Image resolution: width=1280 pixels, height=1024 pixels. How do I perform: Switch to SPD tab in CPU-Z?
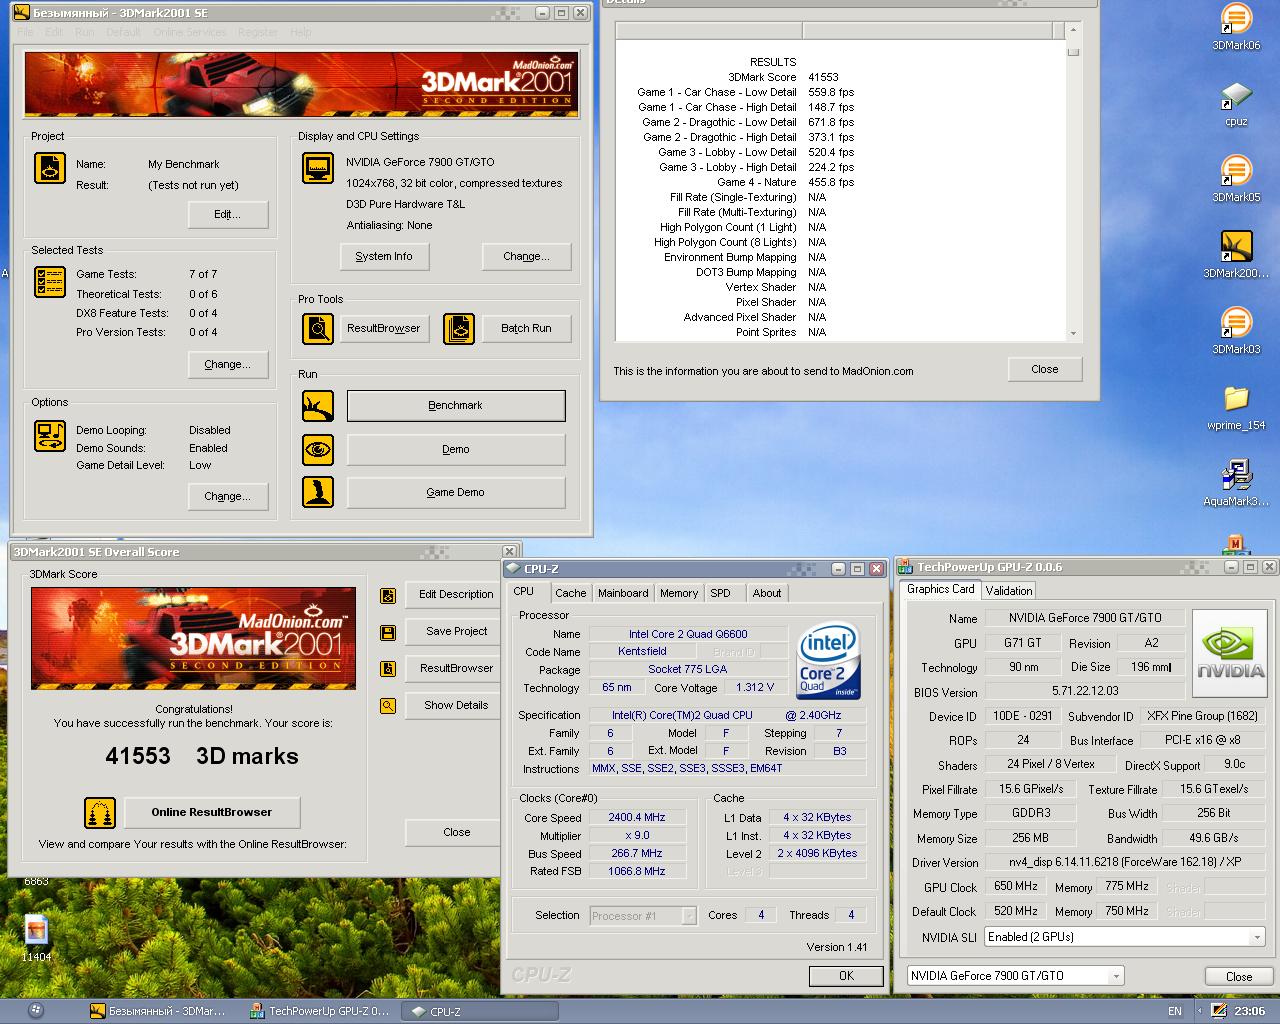click(x=720, y=593)
